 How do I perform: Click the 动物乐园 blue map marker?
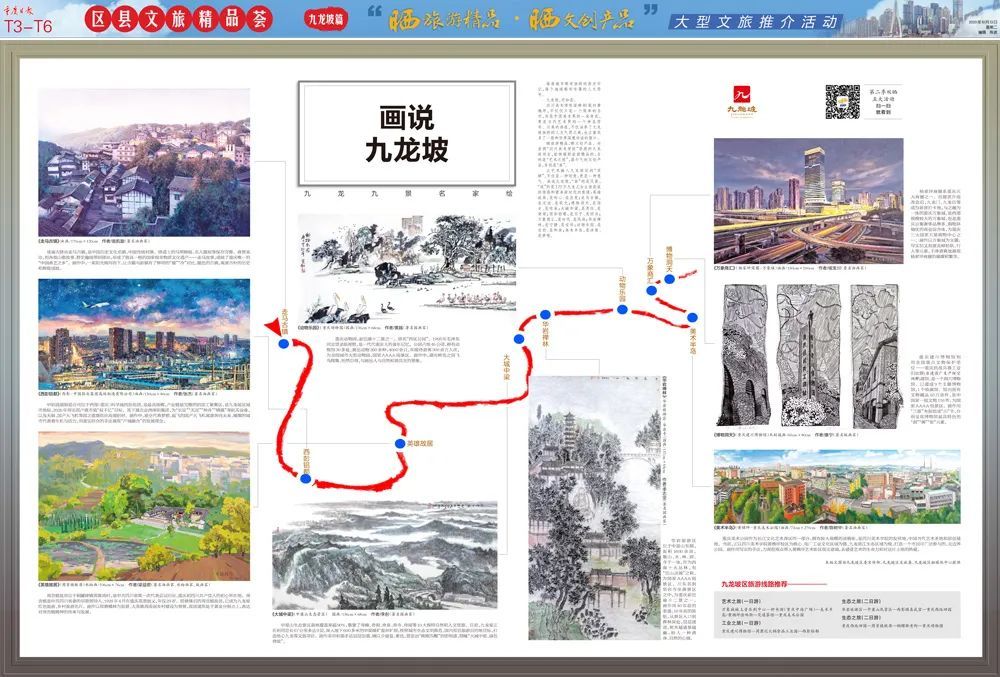(622, 310)
